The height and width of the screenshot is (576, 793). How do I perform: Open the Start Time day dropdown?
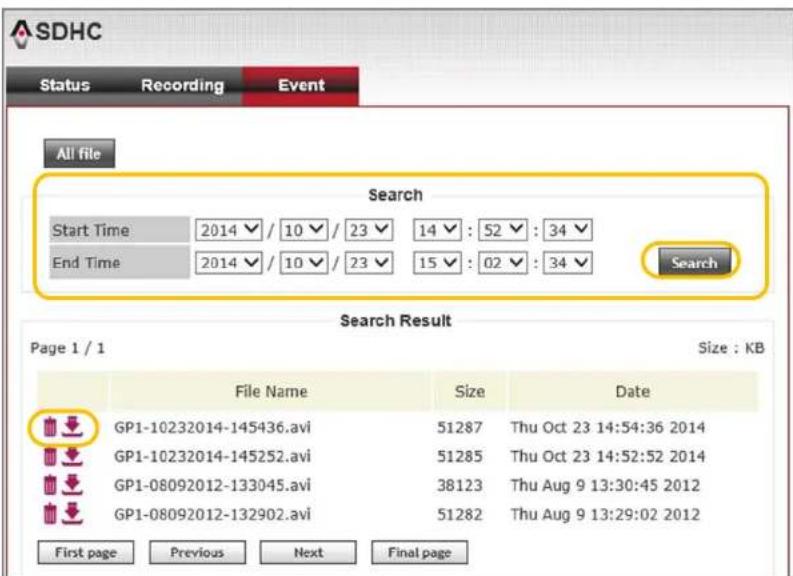point(369,231)
